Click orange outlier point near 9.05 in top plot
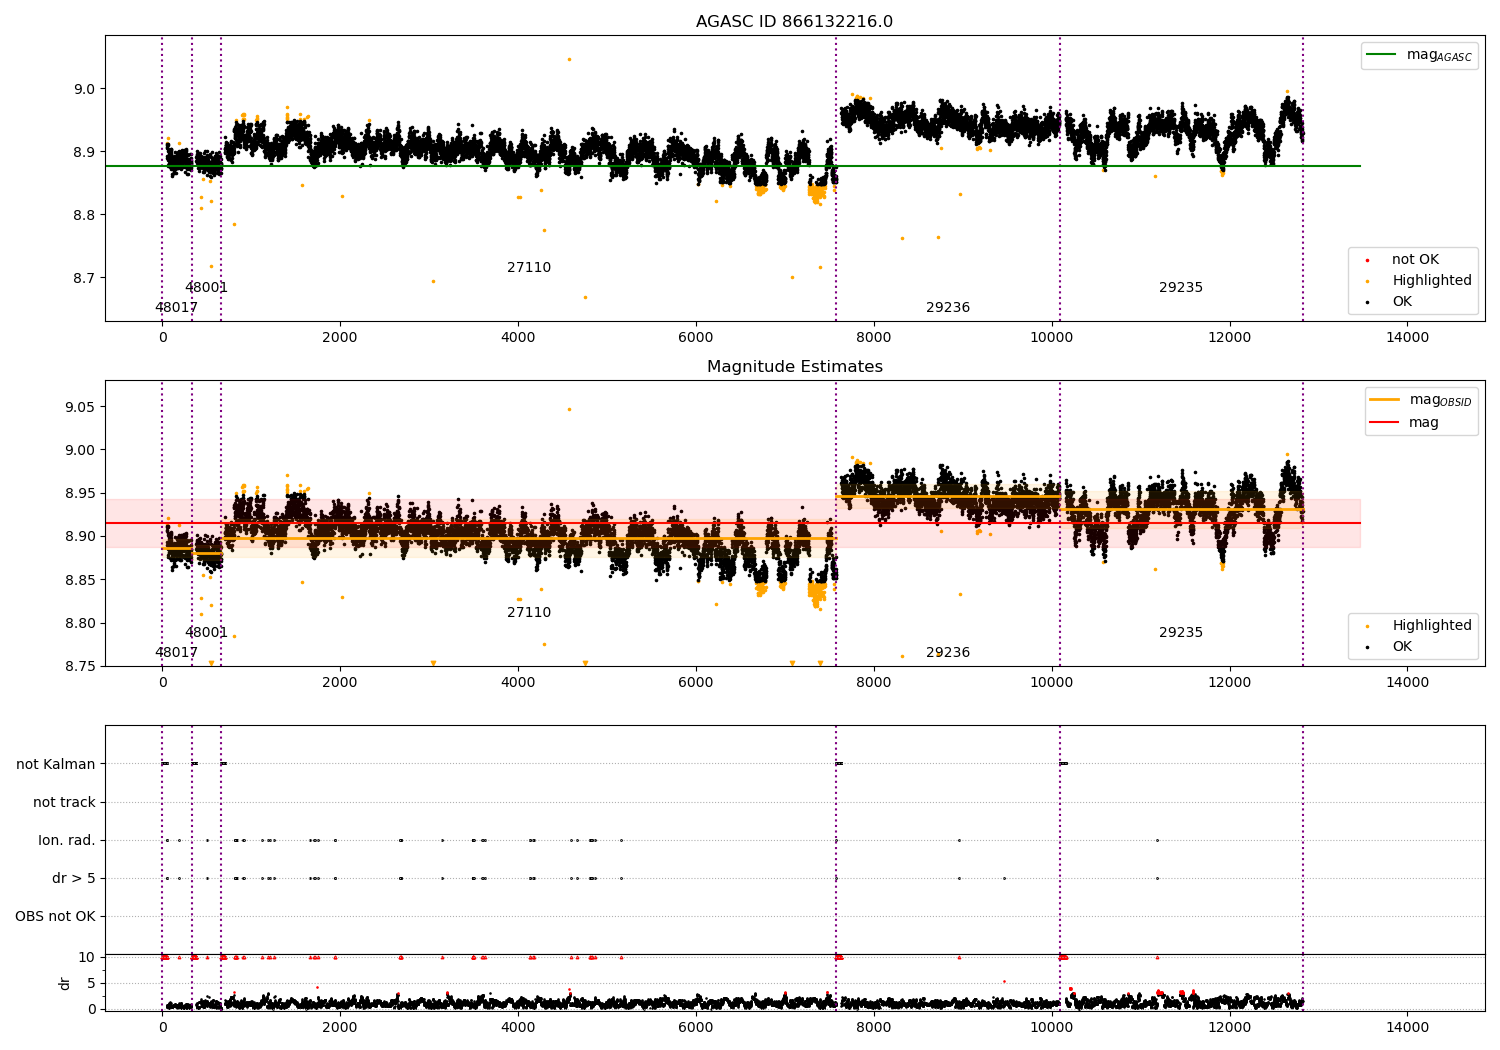The height and width of the screenshot is (1050, 1500). click(569, 59)
